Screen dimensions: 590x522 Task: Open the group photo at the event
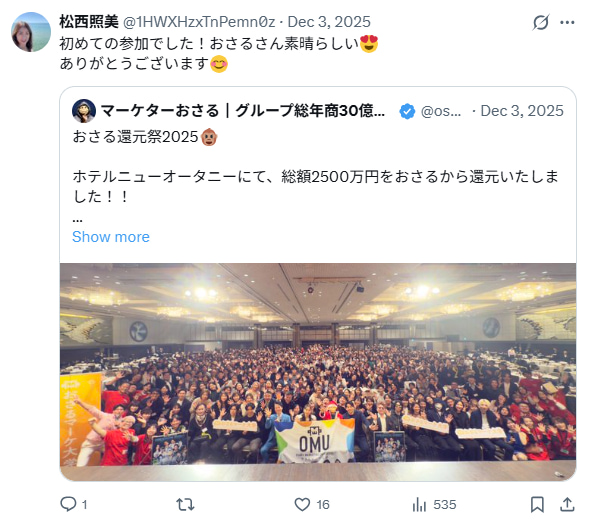tap(318, 372)
